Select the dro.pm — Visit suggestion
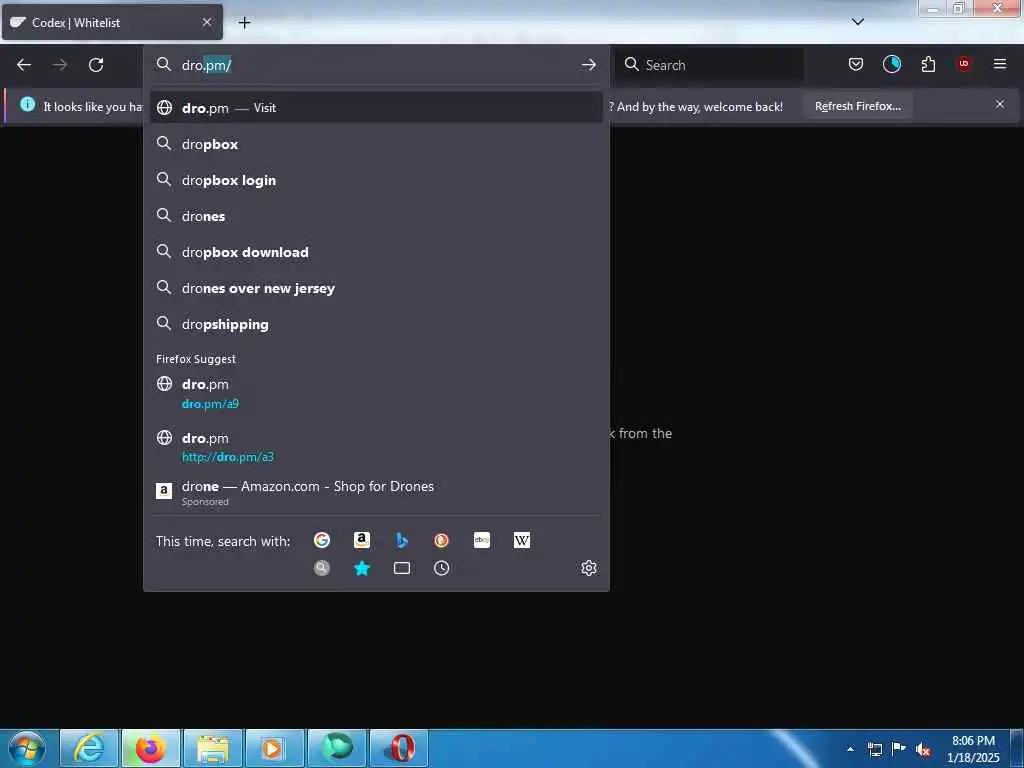 click(x=376, y=108)
